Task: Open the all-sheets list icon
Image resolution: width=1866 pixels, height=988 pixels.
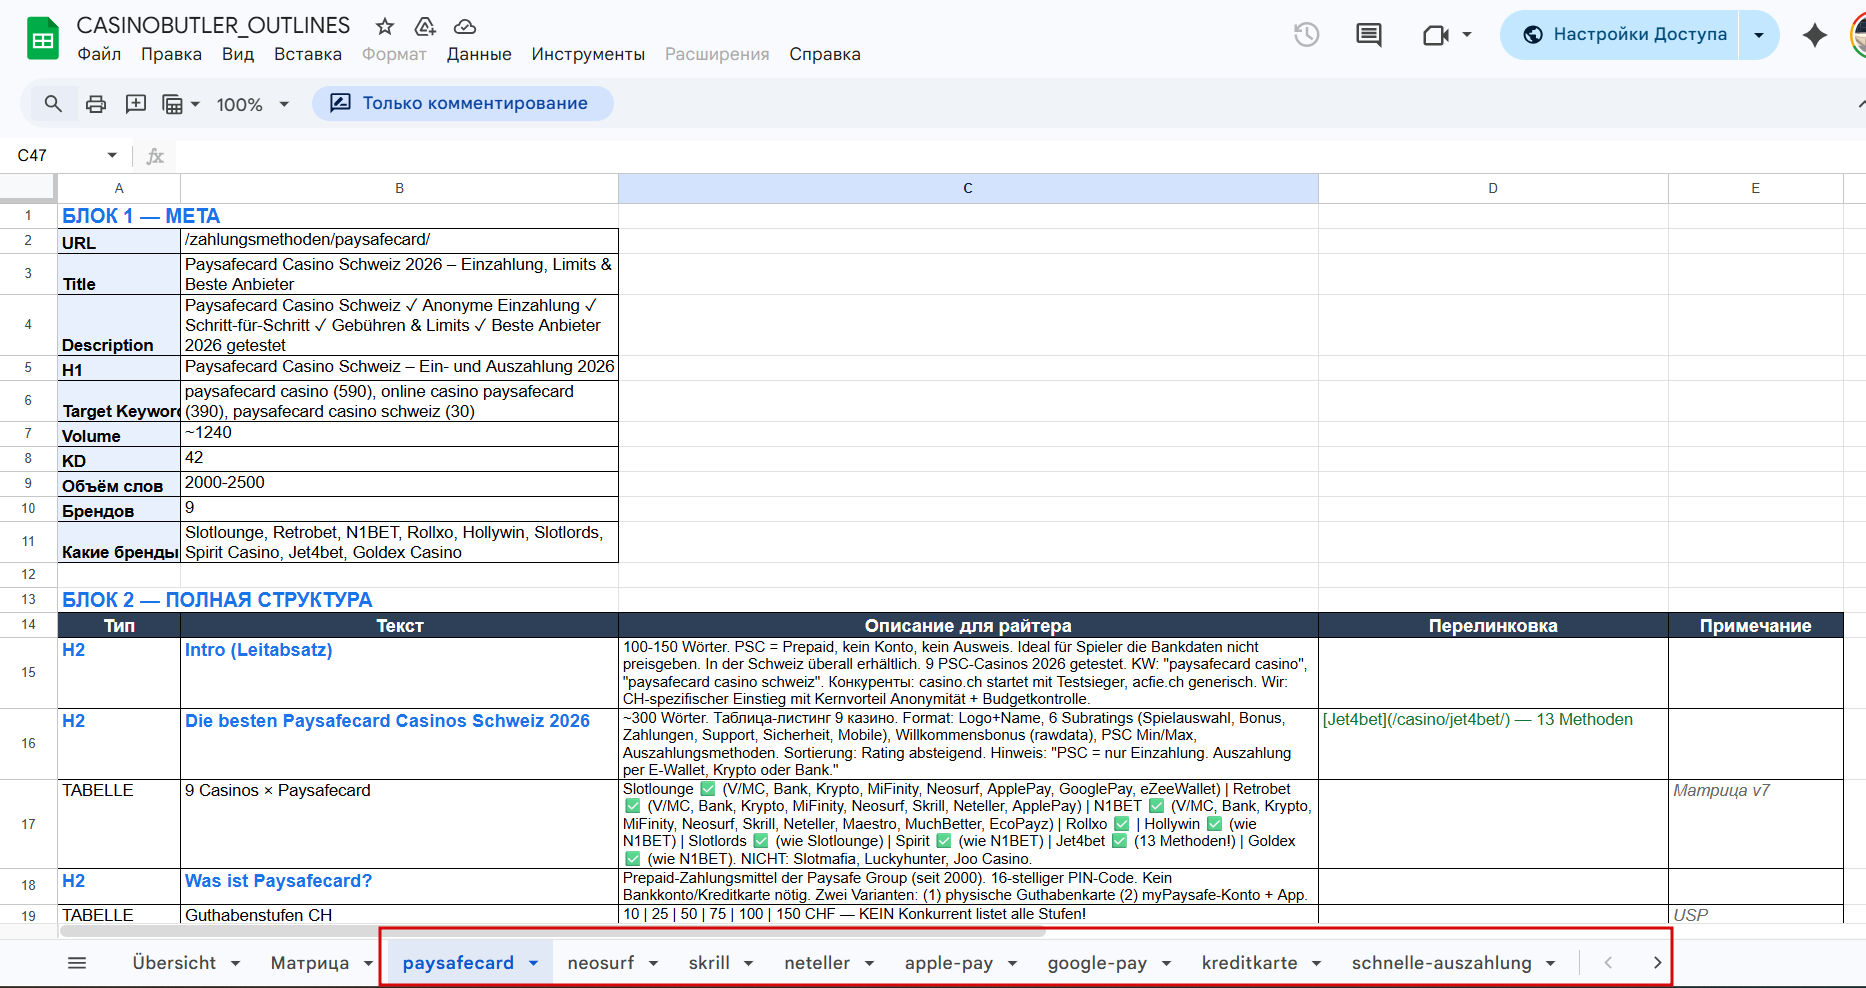Action: (x=77, y=963)
